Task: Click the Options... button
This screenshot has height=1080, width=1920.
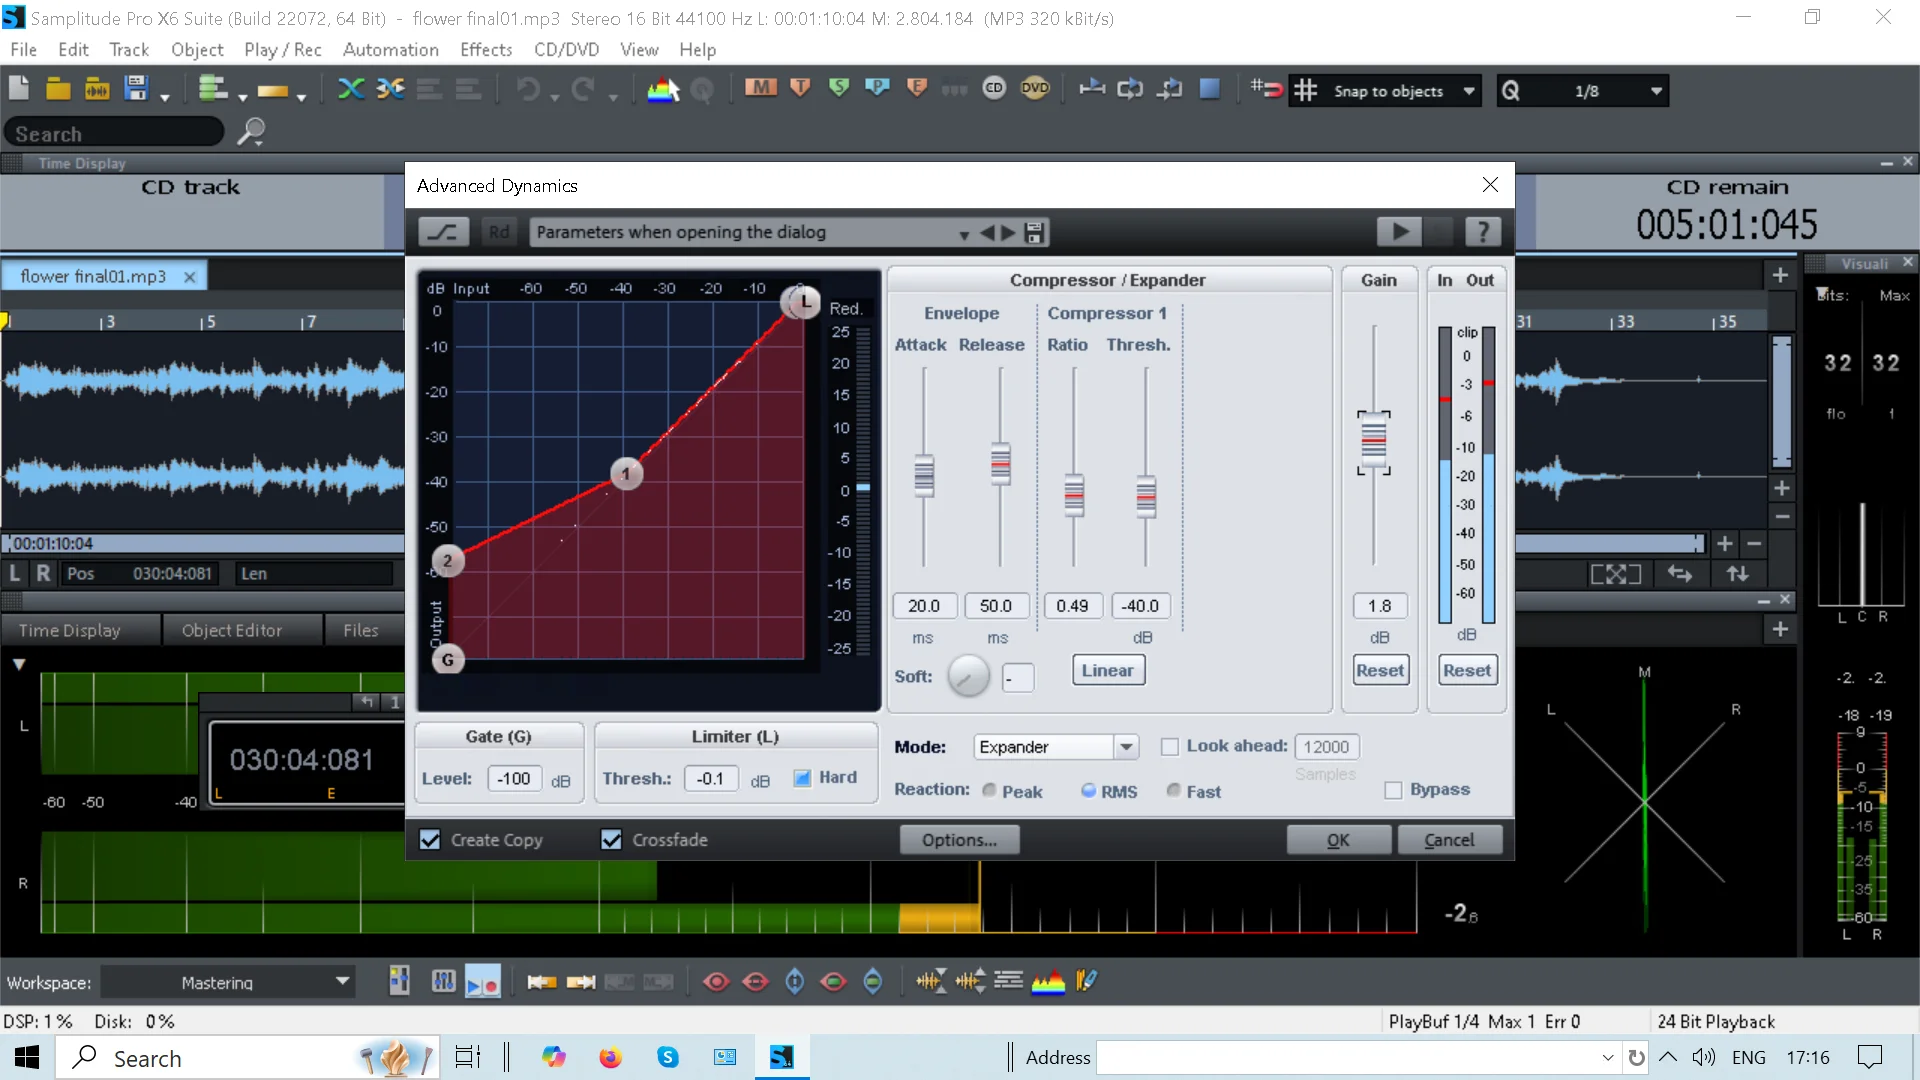Action: click(x=959, y=840)
